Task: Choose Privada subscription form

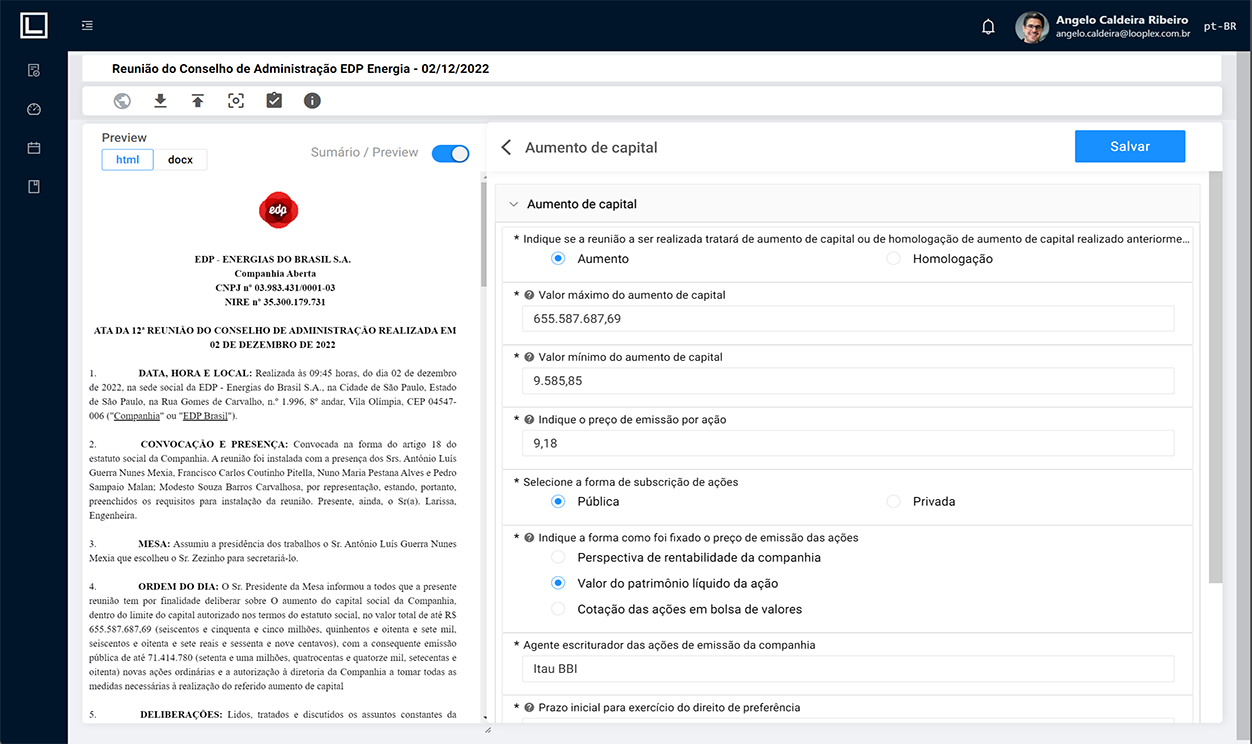Action: tap(893, 501)
